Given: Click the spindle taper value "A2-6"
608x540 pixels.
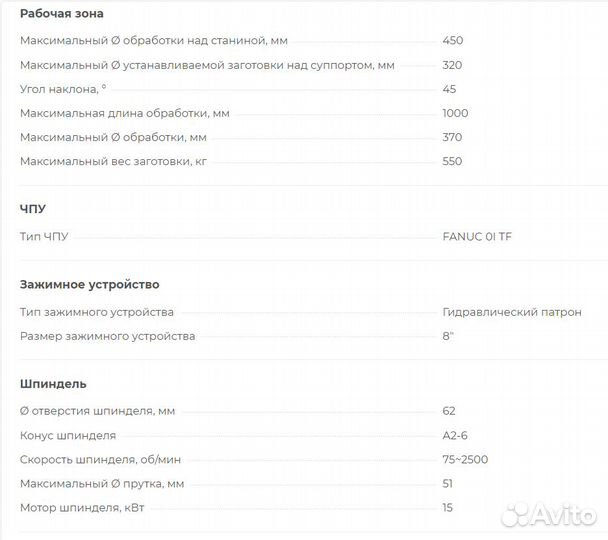Looking at the screenshot, I should click(x=455, y=435).
